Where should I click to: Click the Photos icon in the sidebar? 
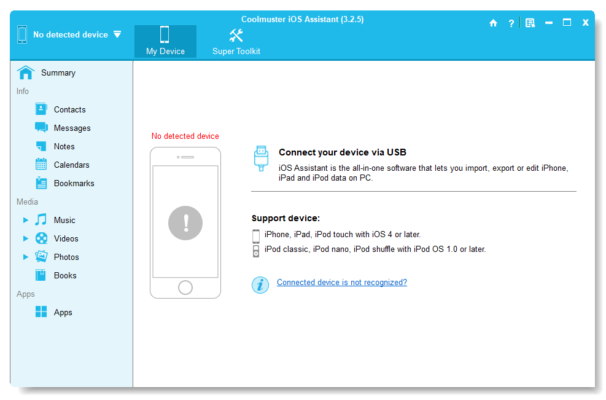click(x=41, y=256)
